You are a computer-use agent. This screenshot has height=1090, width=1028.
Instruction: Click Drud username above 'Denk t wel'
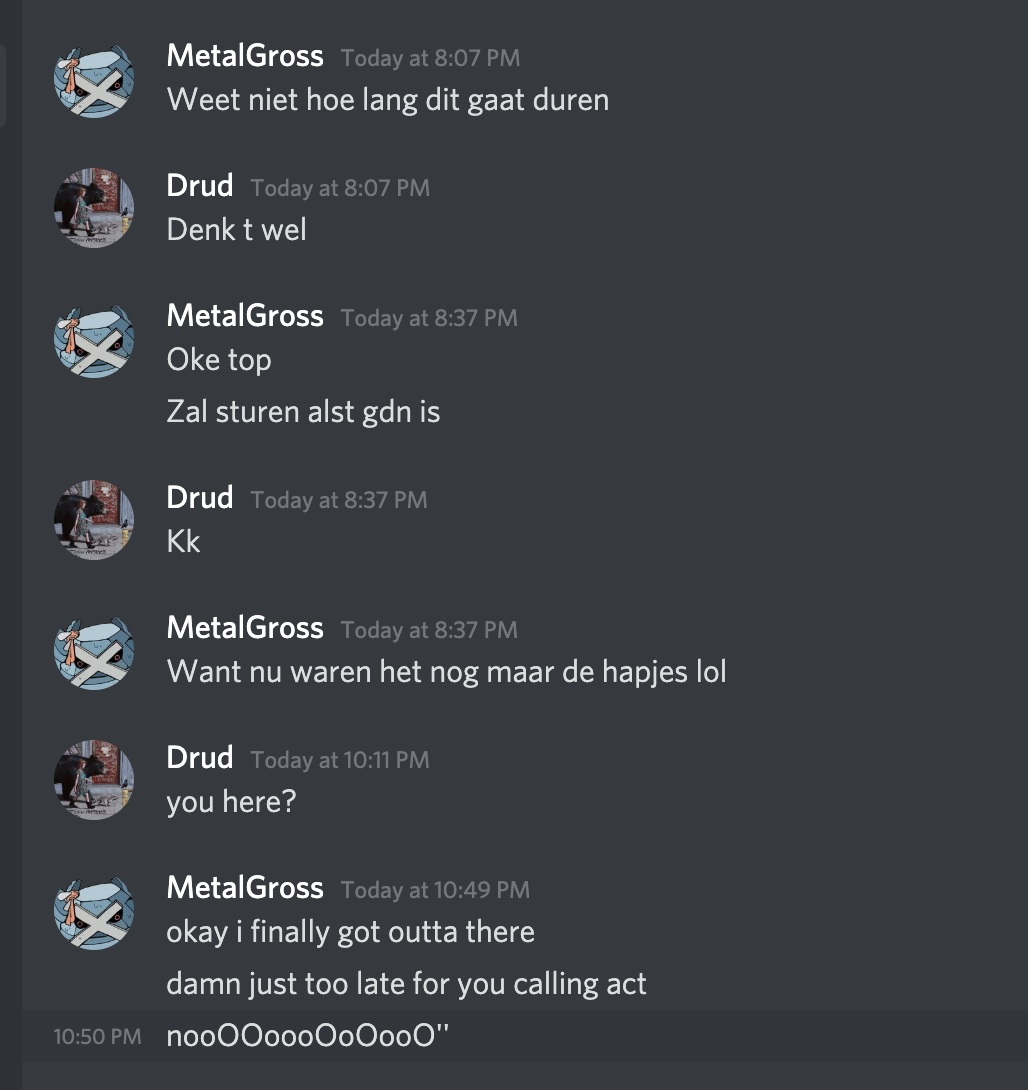199,186
